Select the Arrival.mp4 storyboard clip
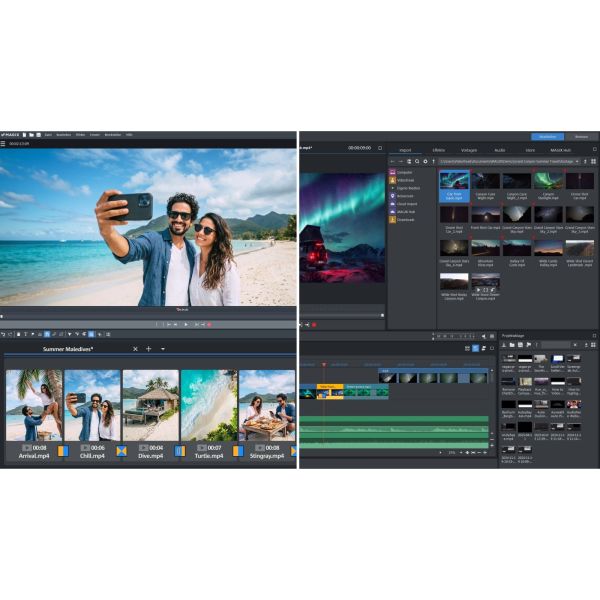 point(34,405)
